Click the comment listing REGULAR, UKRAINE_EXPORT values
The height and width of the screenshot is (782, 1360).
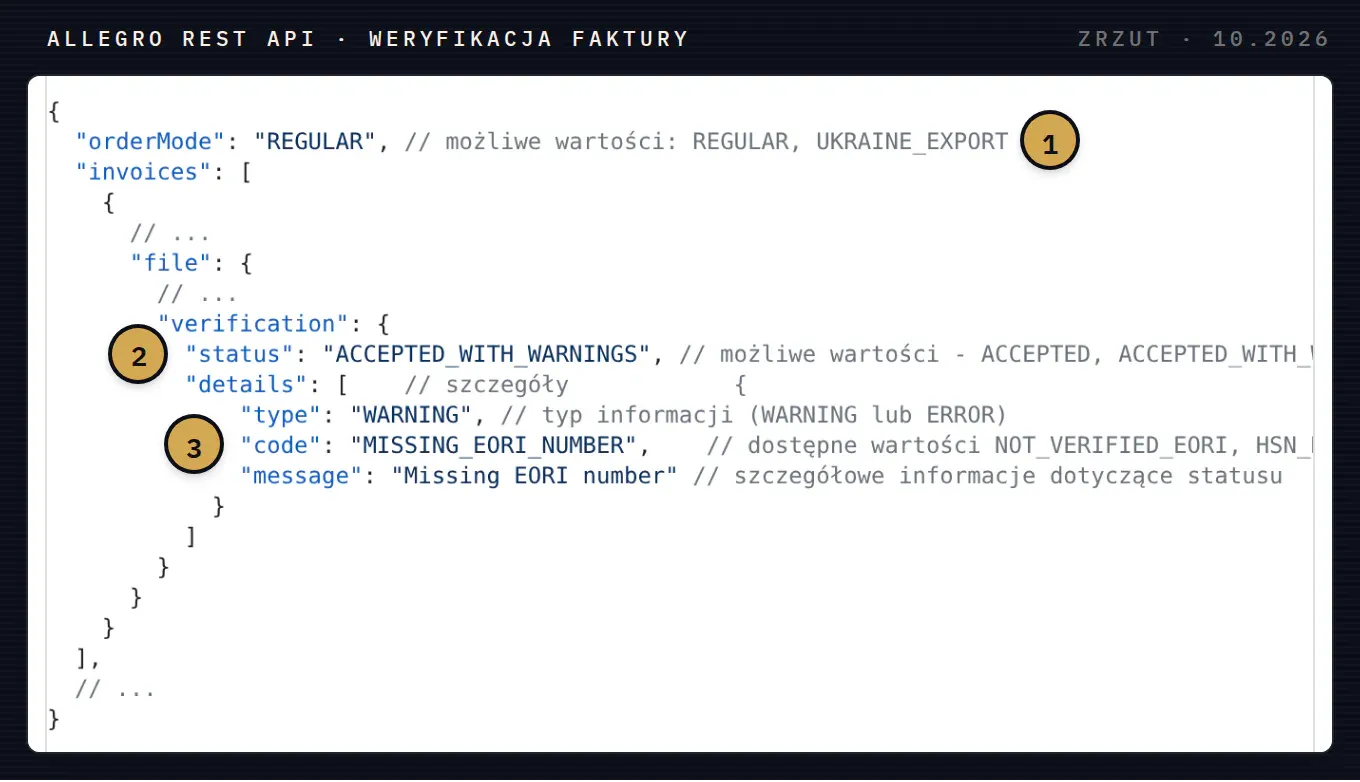point(706,141)
